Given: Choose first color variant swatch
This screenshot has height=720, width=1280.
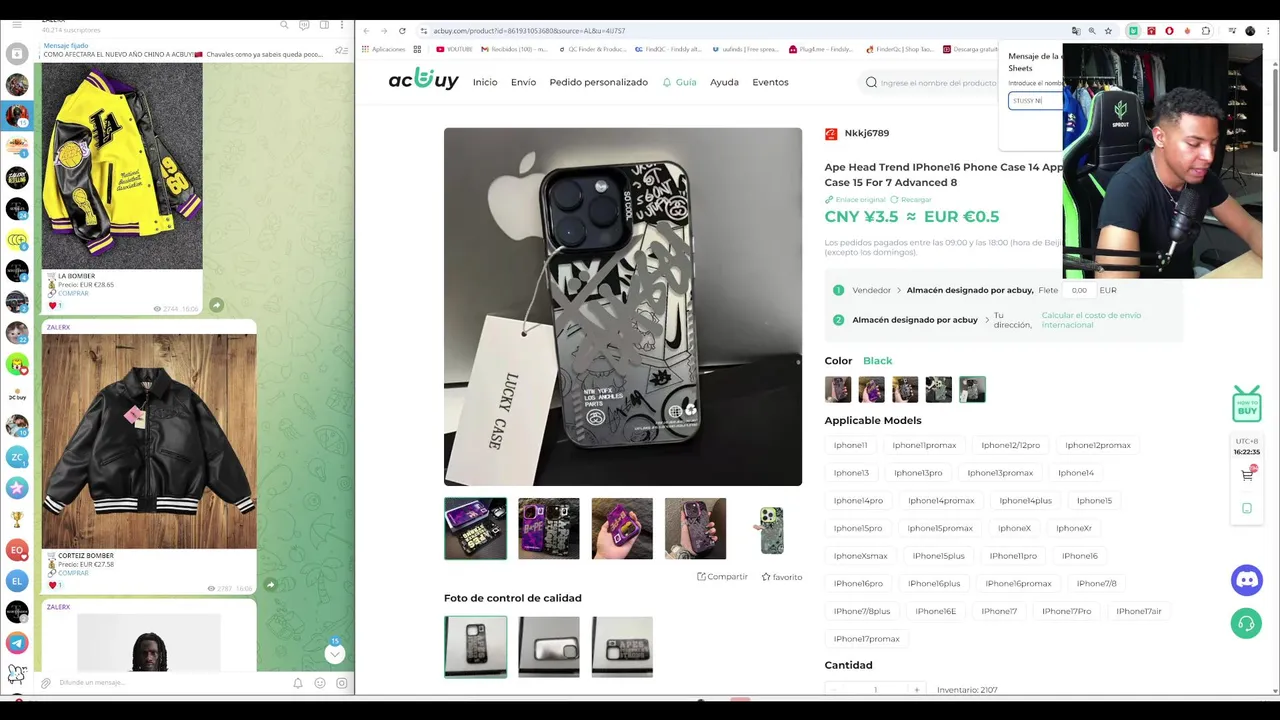Looking at the screenshot, I should (x=838, y=389).
